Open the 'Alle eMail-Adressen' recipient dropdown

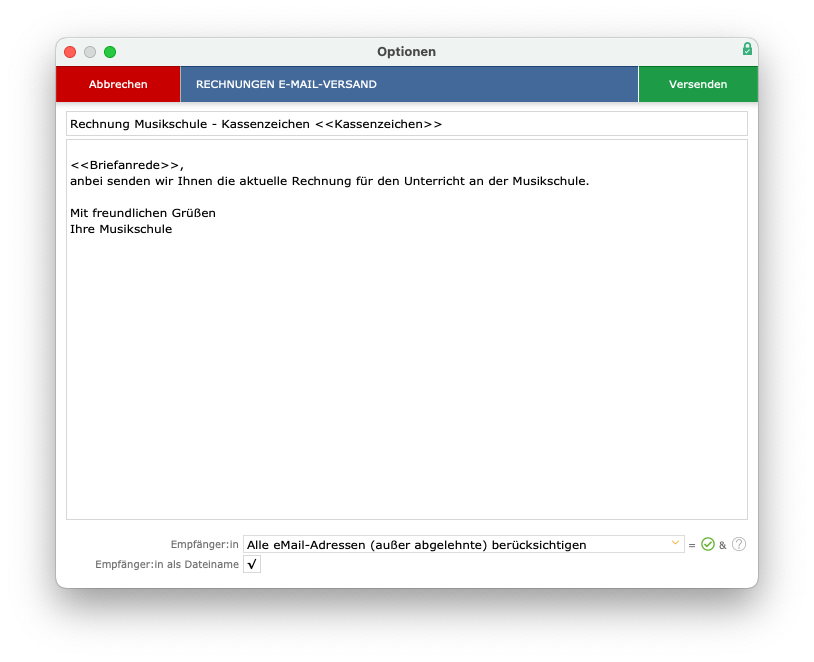pos(460,544)
